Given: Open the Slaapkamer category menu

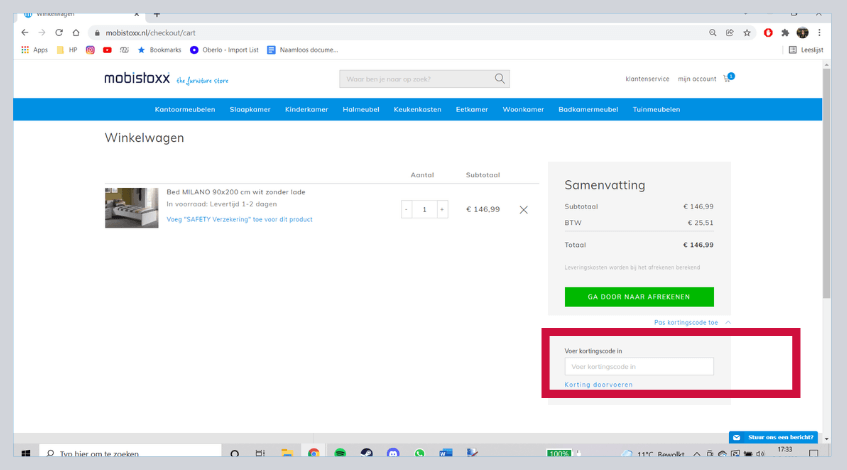Looking at the screenshot, I should [x=249, y=109].
